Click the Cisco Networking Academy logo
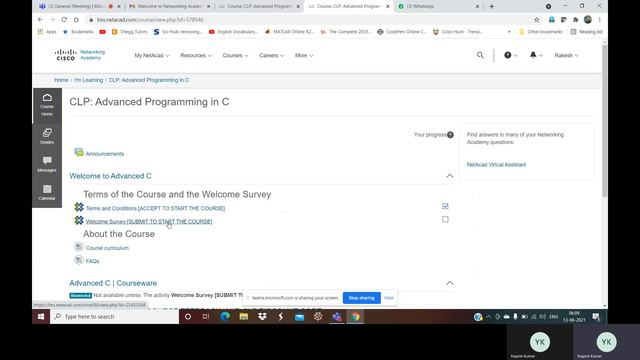 pyautogui.click(x=80, y=55)
